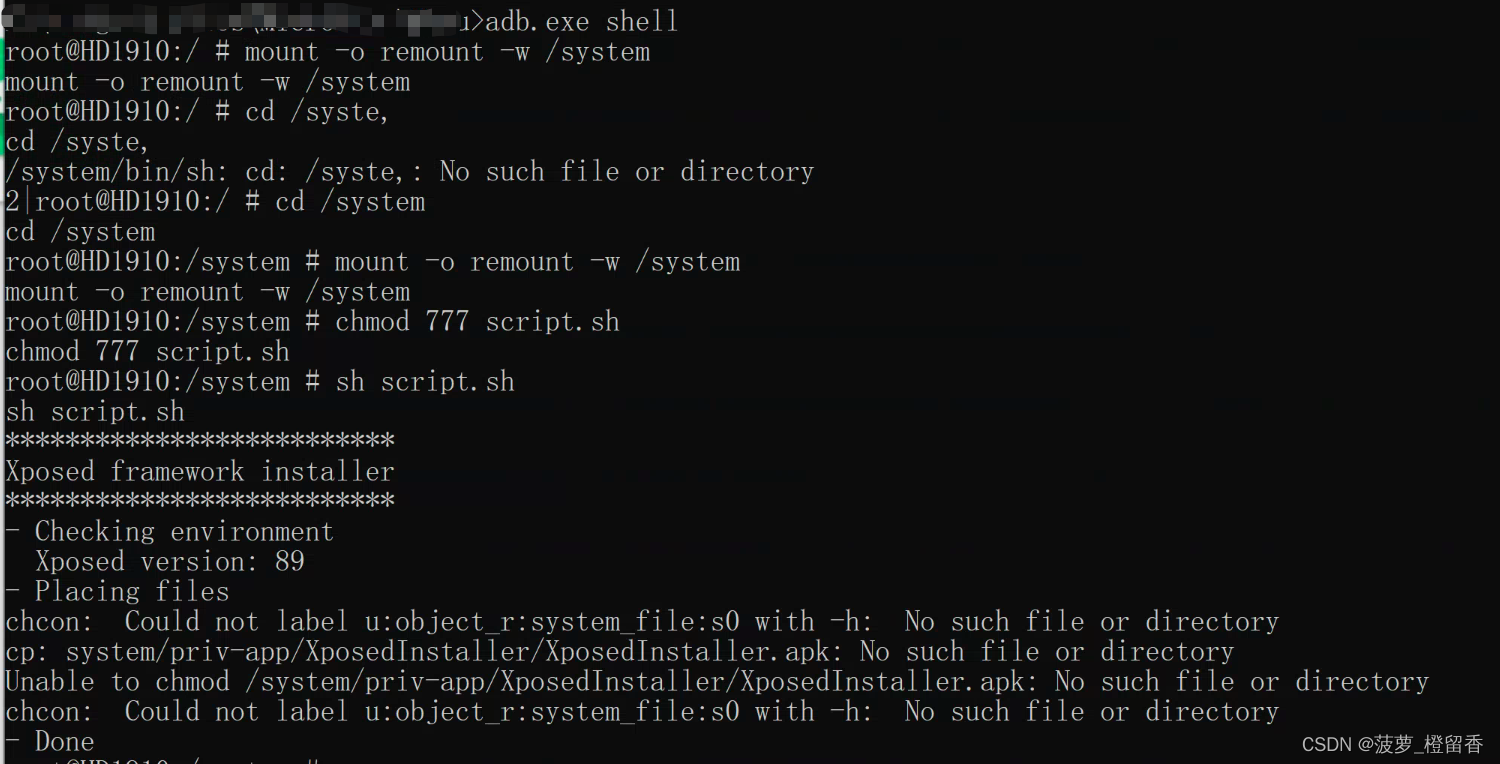Click the asterisk row above Xposed title
The image size is (1500, 764).
[200, 441]
